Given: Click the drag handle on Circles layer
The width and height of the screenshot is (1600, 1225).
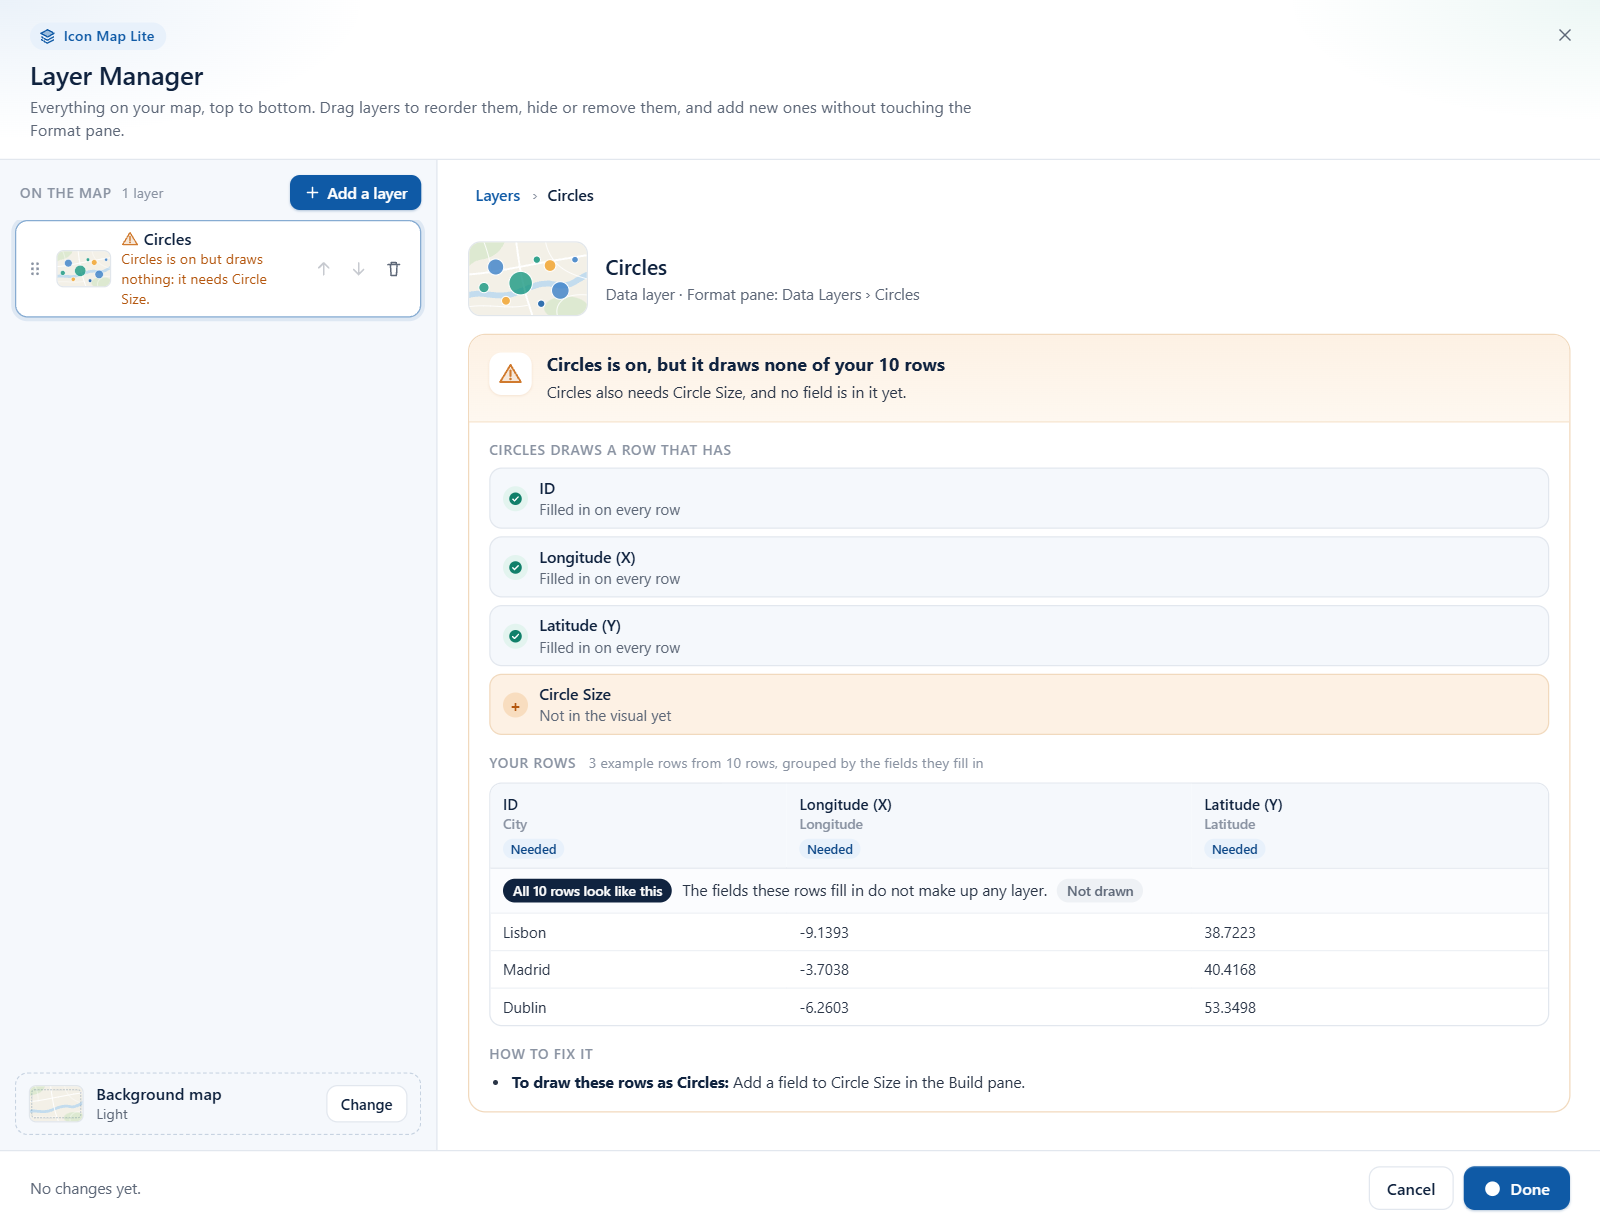Looking at the screenshot, I should (35, 269).
